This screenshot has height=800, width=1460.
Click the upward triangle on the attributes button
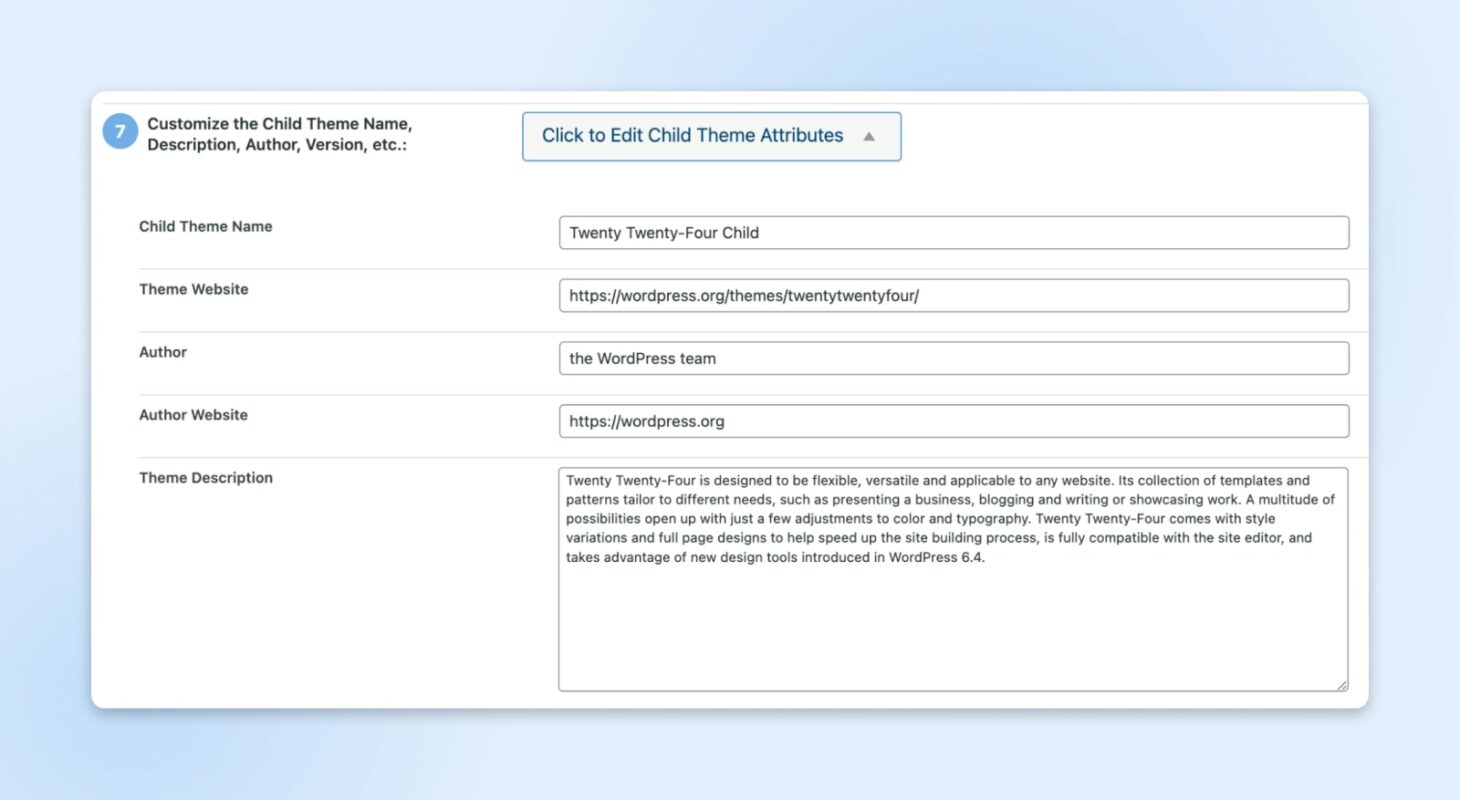tap(868, 136)
